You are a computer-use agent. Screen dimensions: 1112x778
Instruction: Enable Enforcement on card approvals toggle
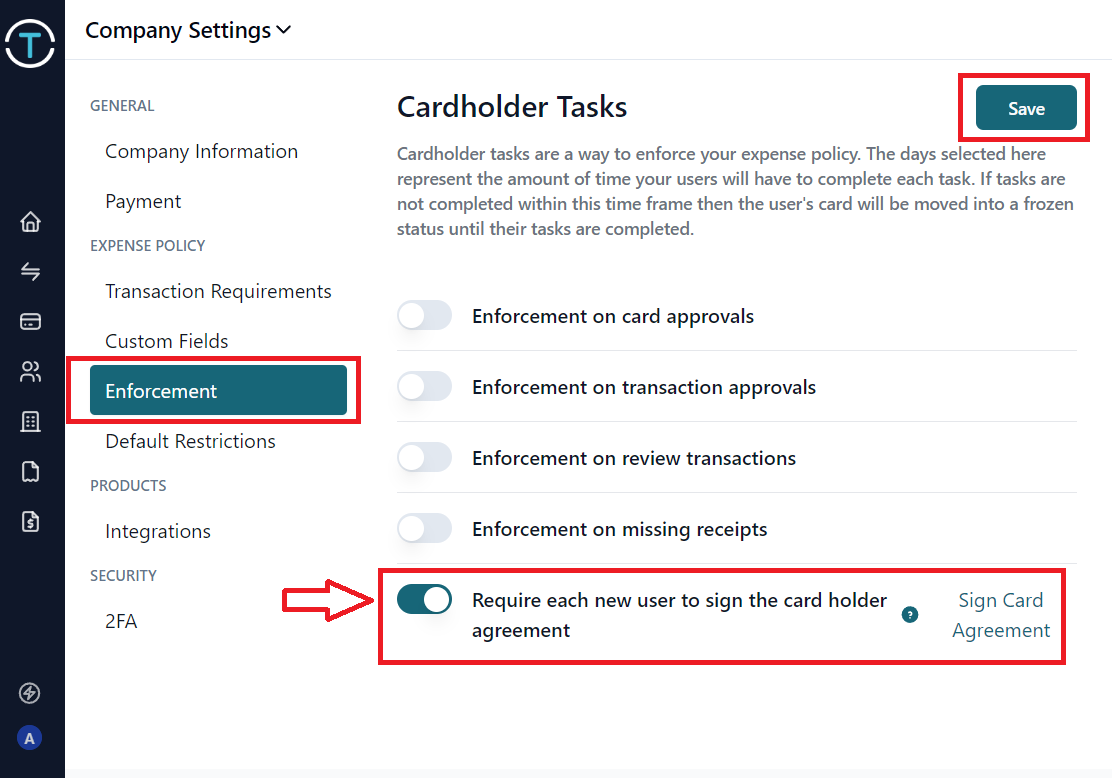click(x=424, y=316)
